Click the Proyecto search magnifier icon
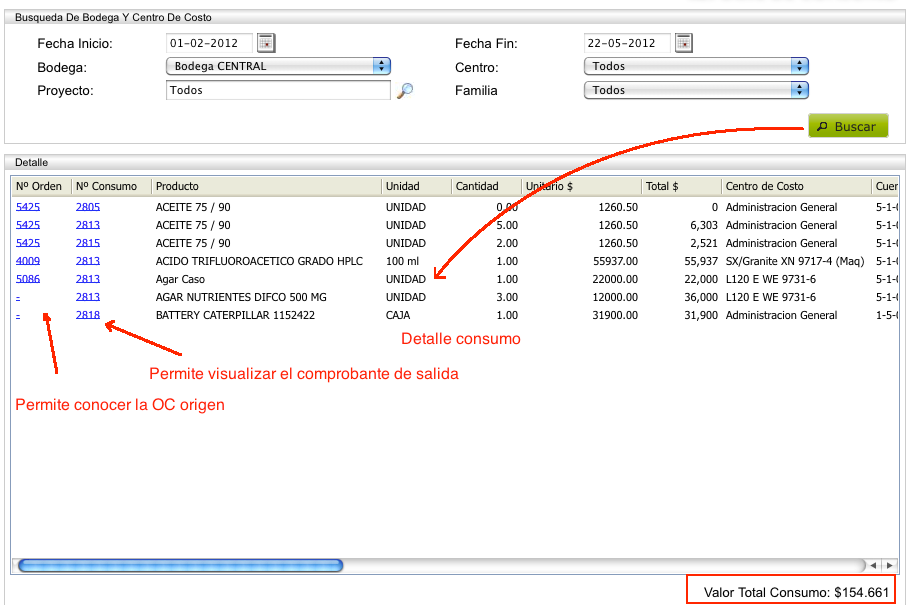Image resolution: width=907 pixels, height=605 pixels. coord(405,90)
